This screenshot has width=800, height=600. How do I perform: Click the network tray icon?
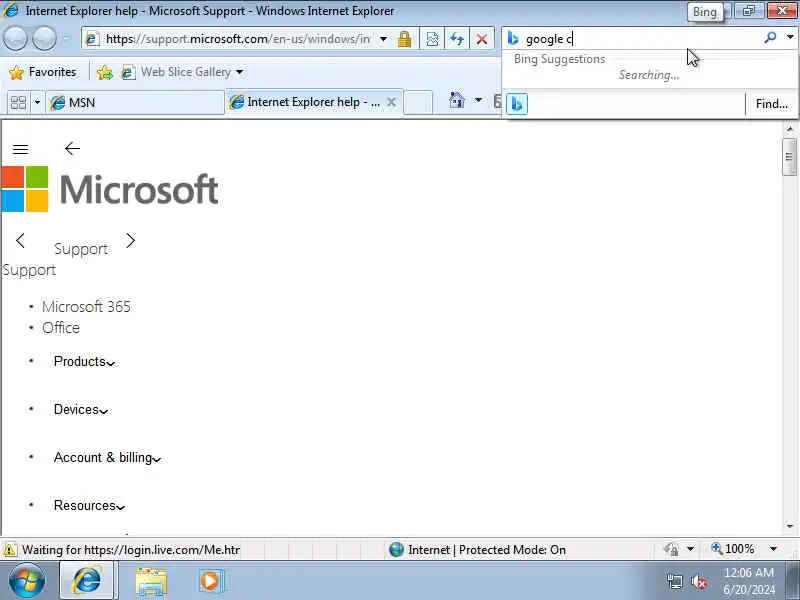click(x=674, y=581)
